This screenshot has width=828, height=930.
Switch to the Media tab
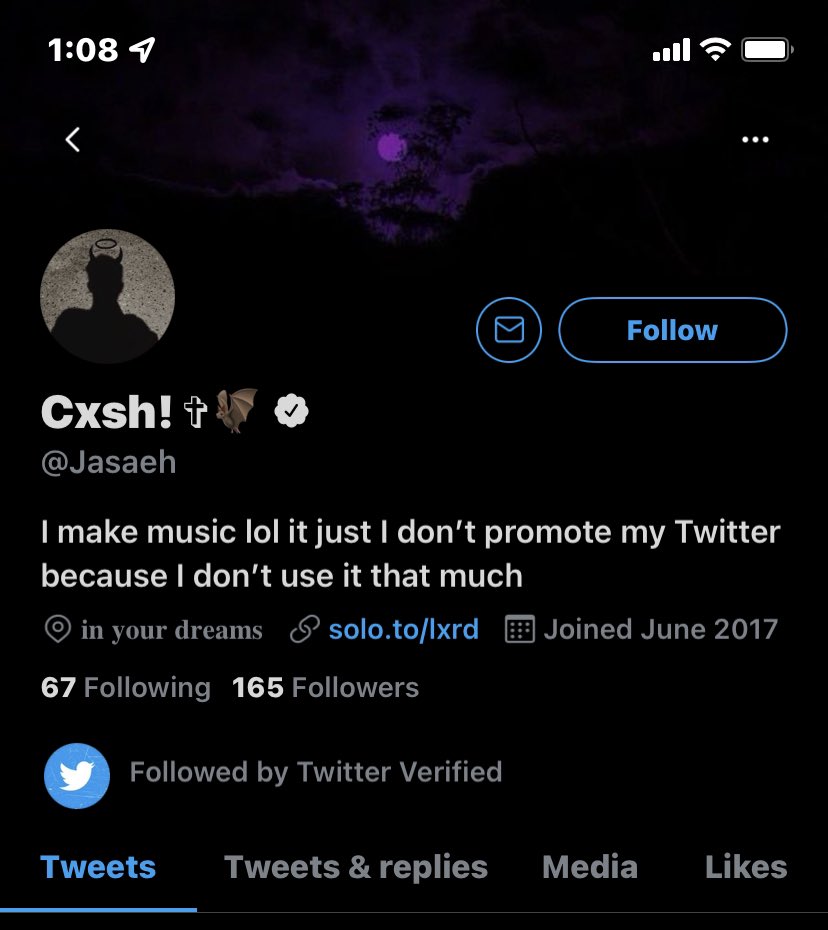tap(590, 867)
